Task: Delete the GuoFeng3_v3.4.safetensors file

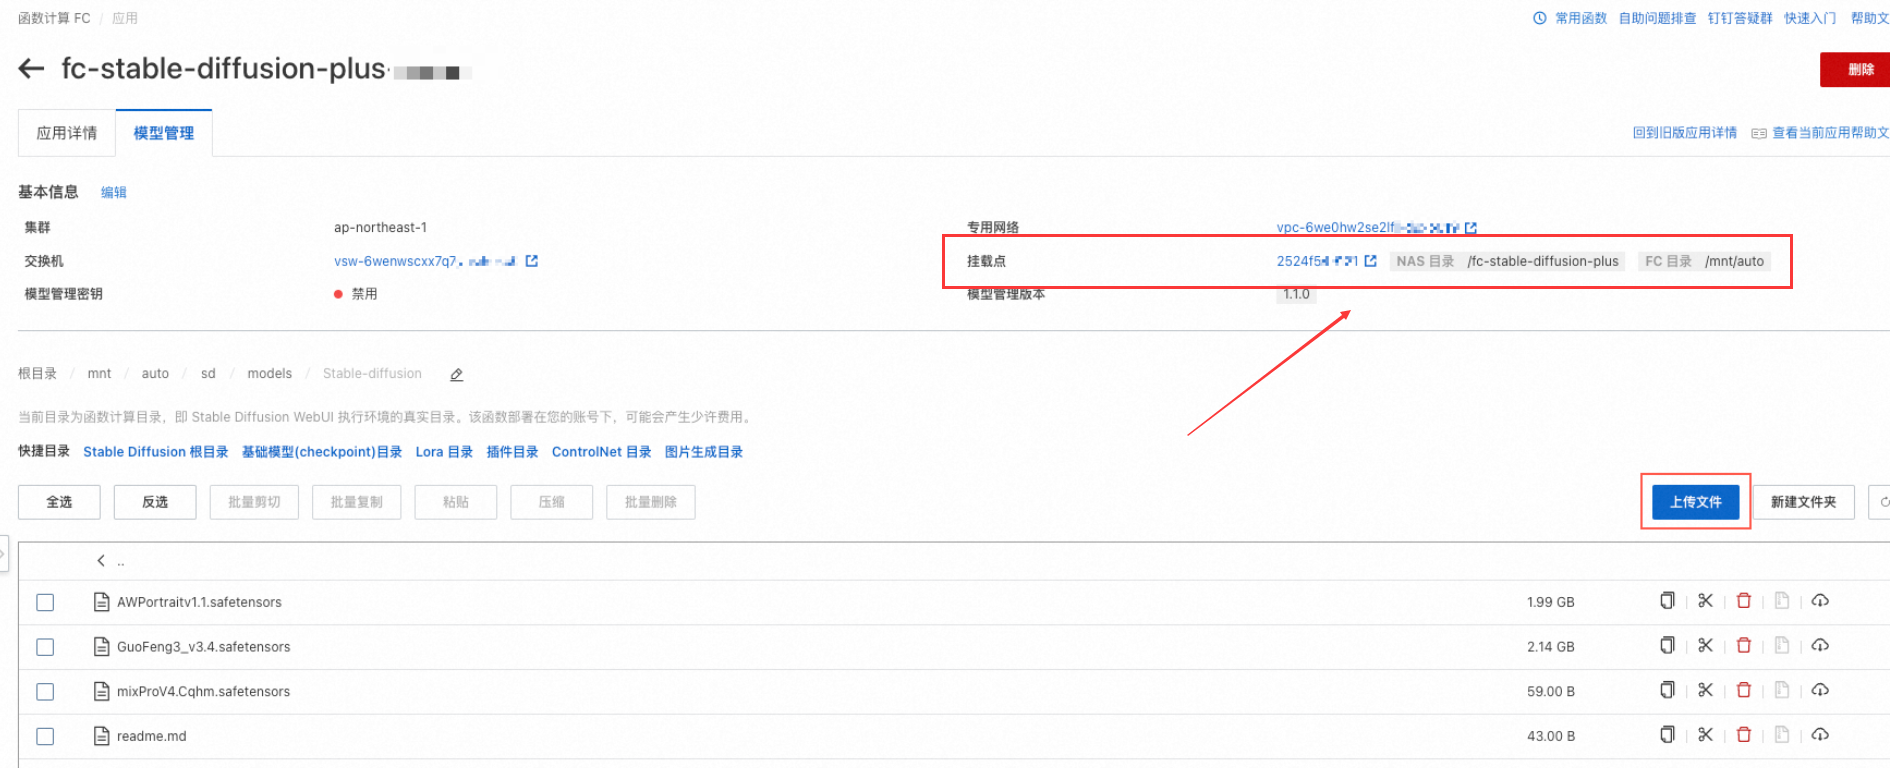Action: [x=1744, y=646]
